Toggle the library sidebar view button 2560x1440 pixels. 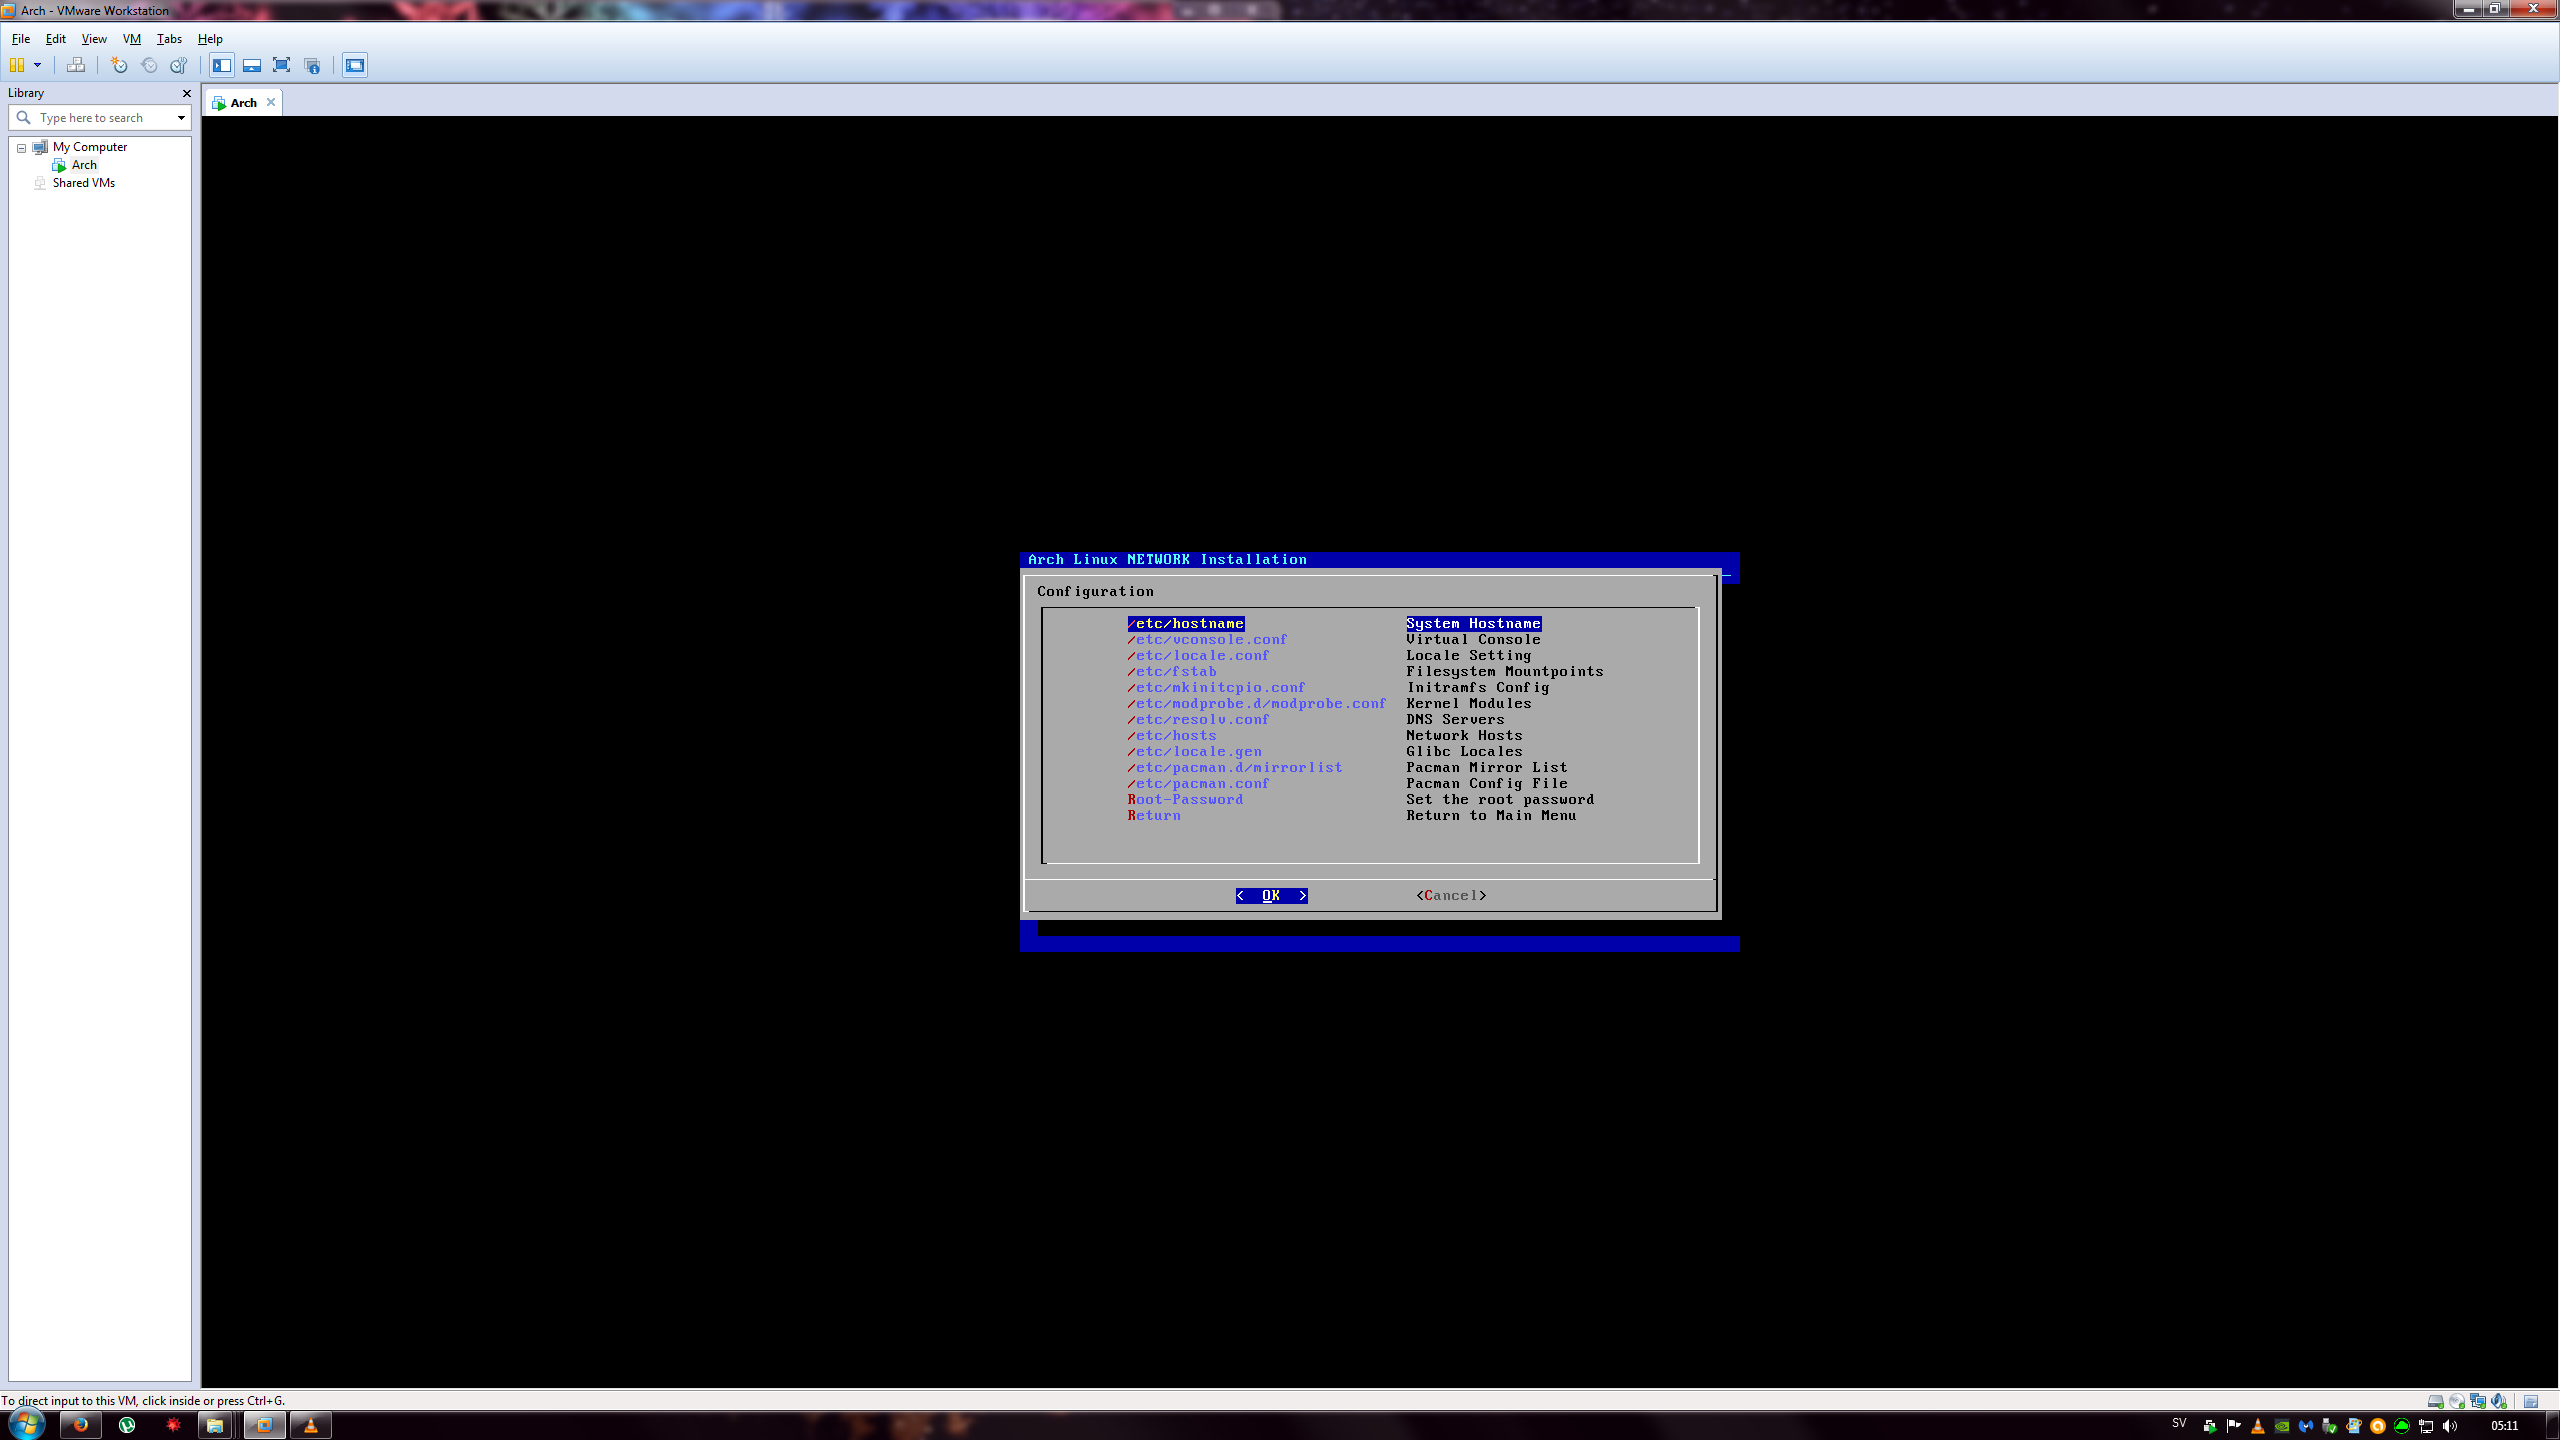pos(222,65)
